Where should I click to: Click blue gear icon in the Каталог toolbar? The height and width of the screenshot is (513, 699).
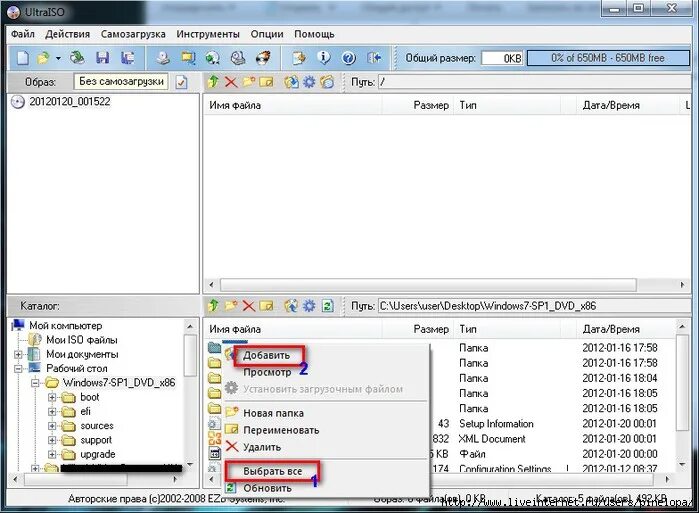point(309,306)
